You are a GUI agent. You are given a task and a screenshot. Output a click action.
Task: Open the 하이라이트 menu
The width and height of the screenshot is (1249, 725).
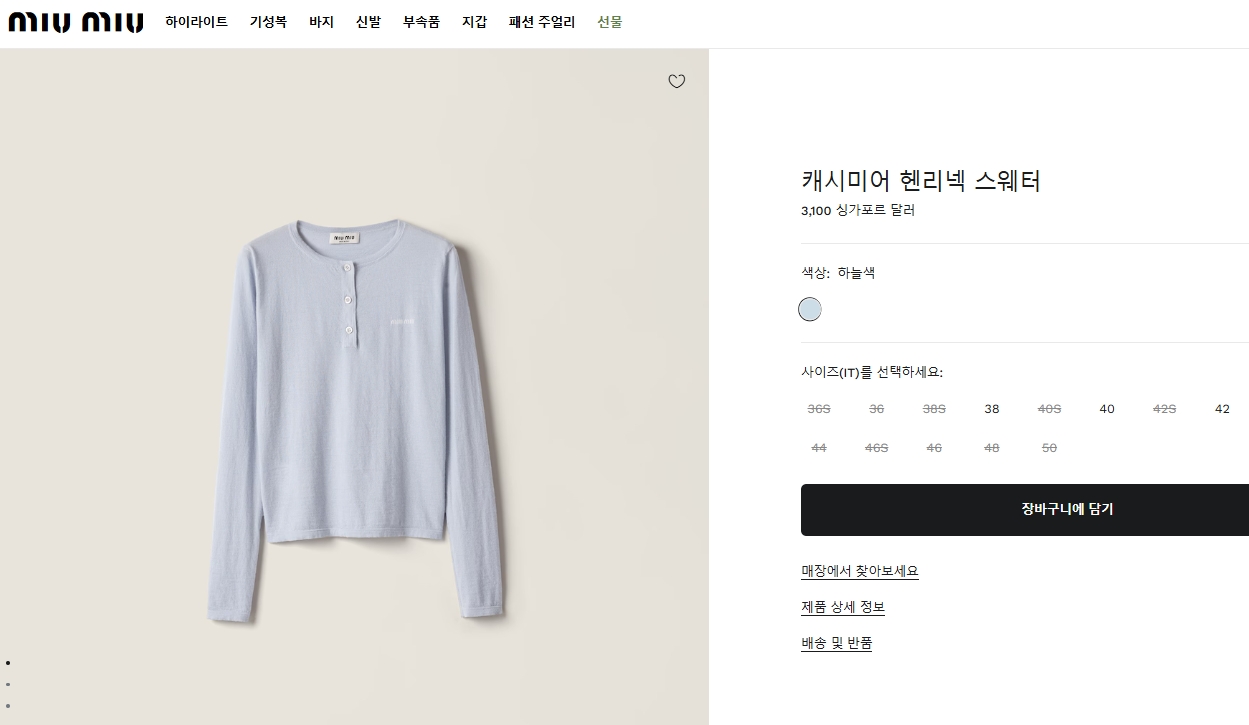coord(197,22)
